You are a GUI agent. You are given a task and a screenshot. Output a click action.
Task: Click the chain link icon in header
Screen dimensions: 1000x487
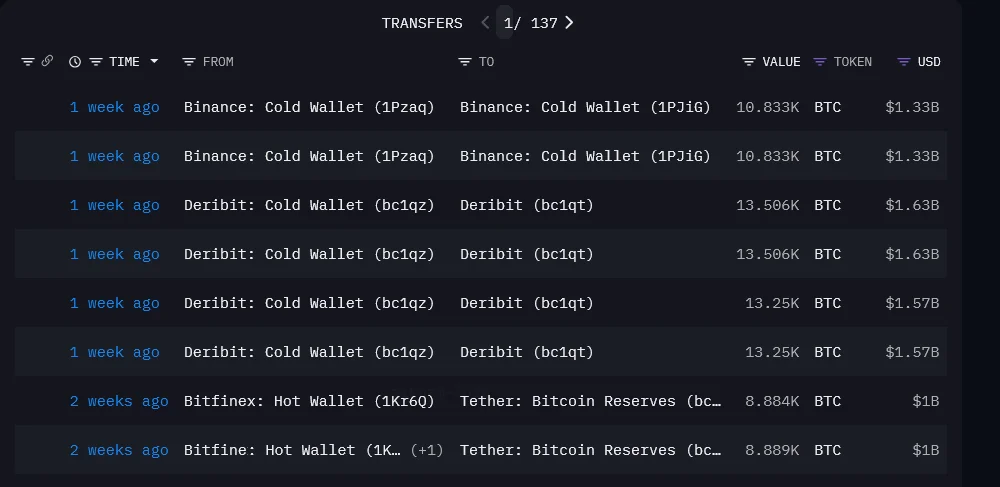click(47, 62)
